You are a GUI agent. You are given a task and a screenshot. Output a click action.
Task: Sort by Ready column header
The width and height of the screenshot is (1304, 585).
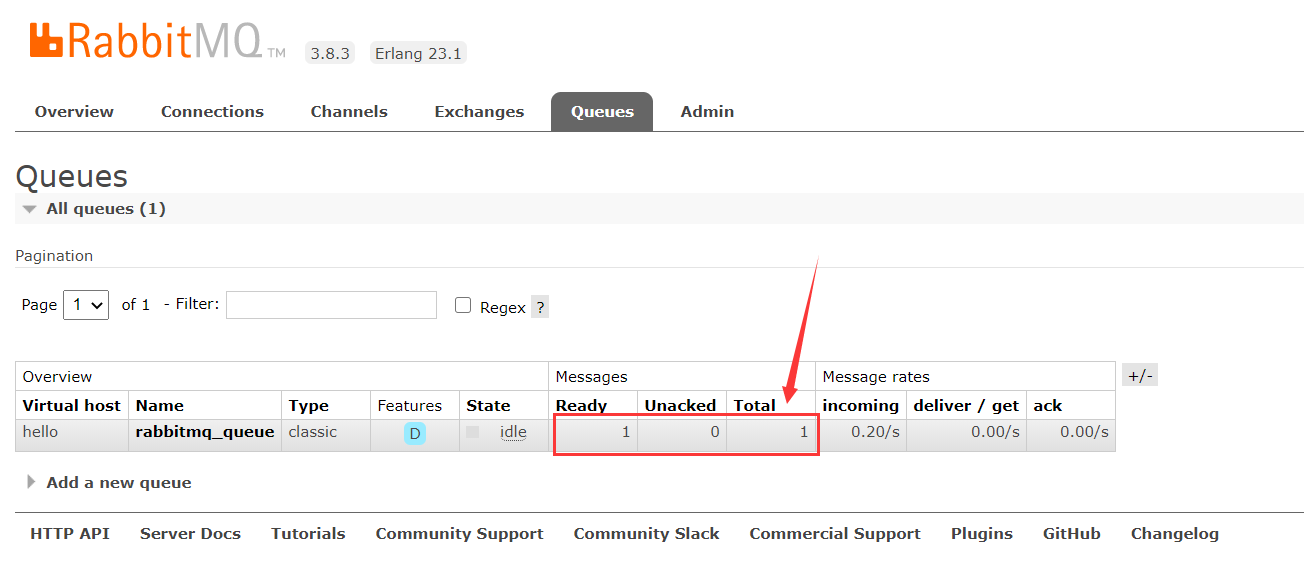point(581,406)
